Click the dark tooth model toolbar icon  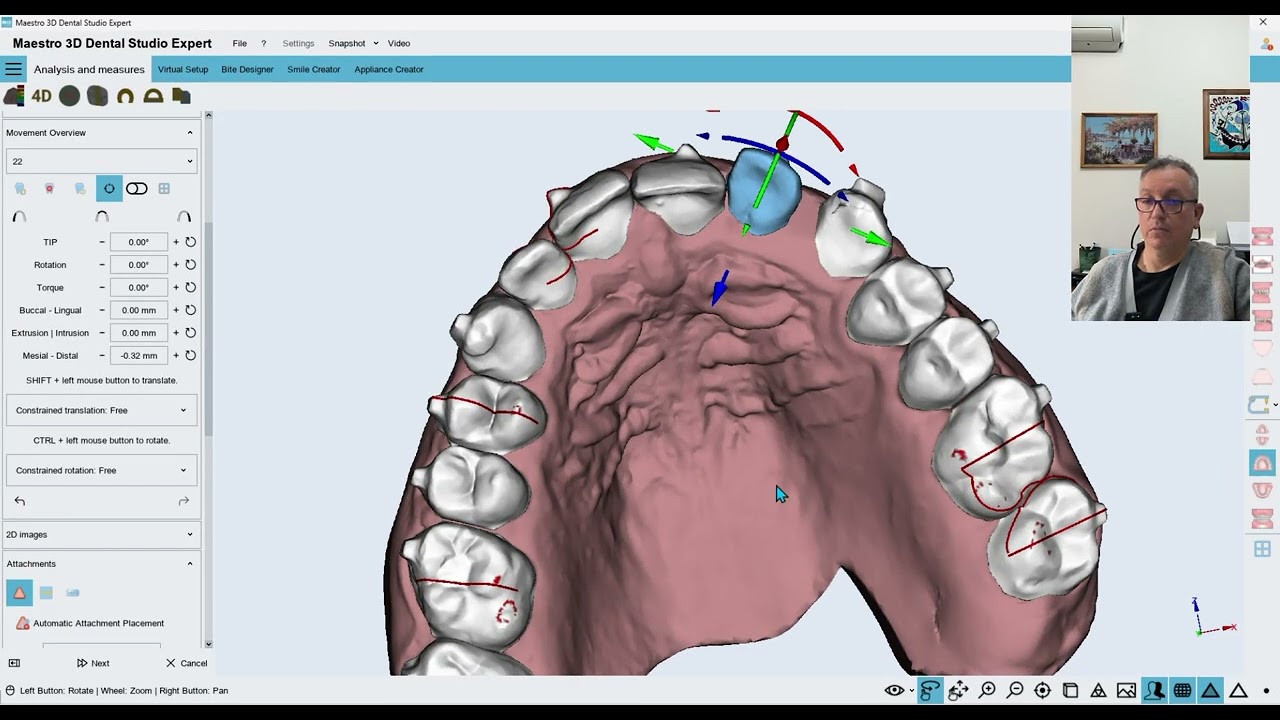[97, 96]
